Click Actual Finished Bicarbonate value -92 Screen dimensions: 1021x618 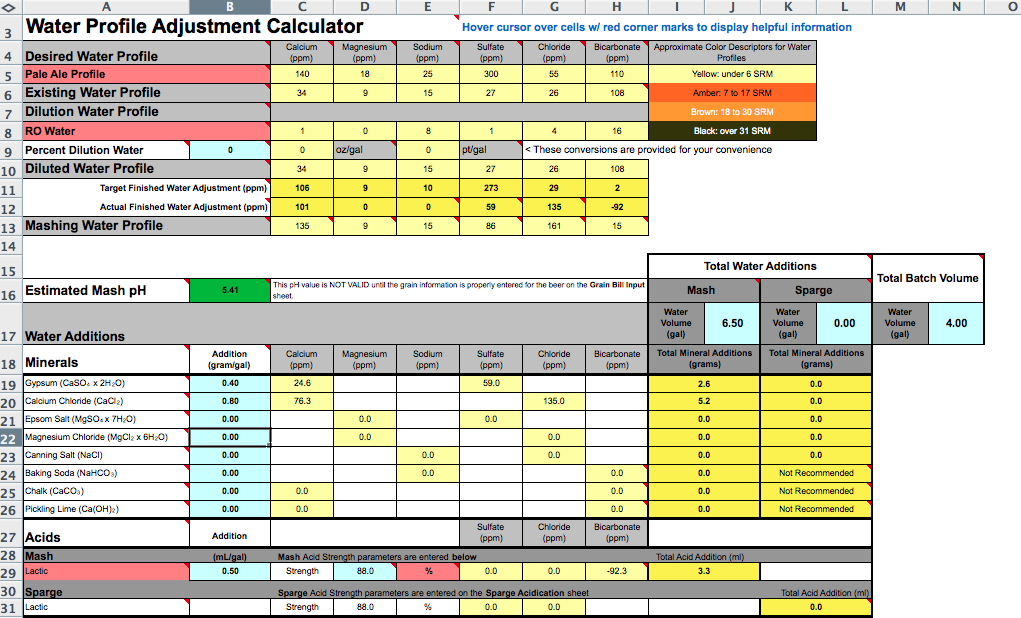point(617,207)
